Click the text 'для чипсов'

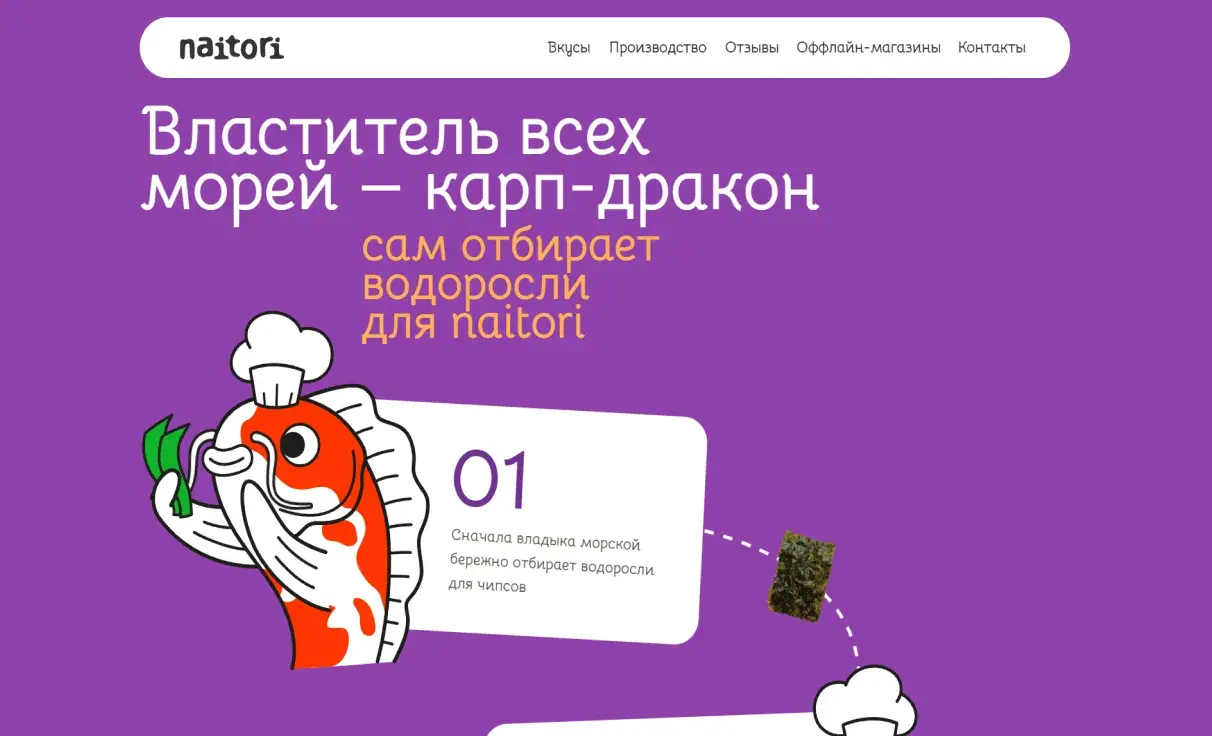click(x=487, y=586)
